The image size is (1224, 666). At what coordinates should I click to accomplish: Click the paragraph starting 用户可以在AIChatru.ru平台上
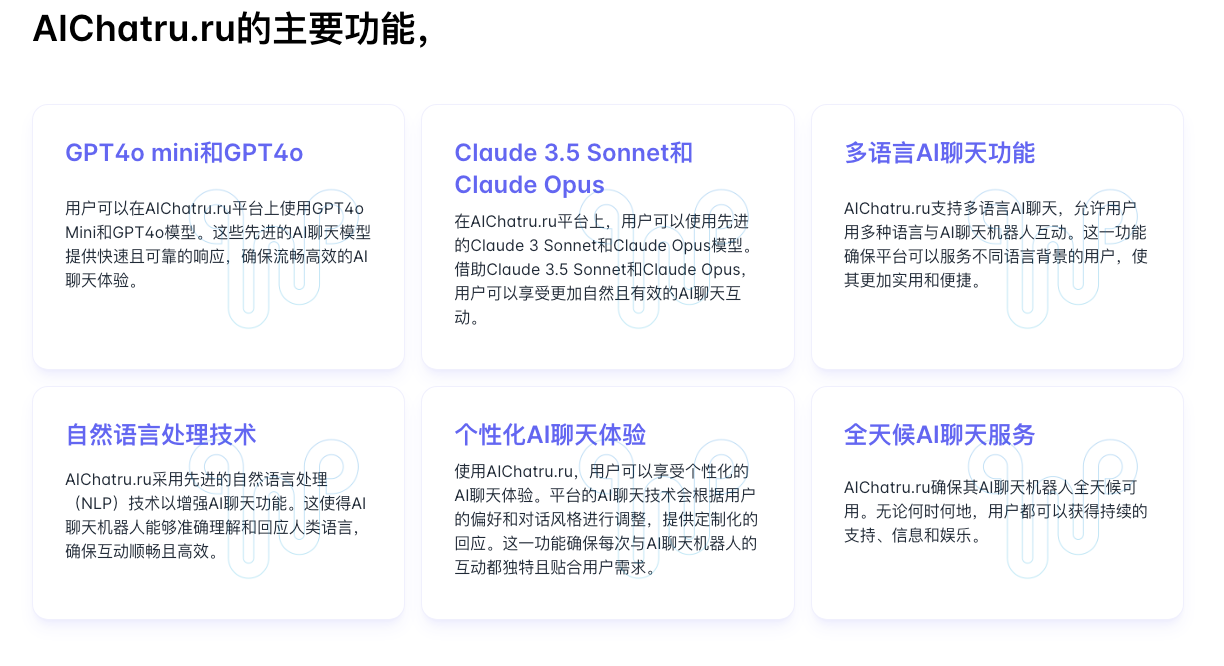pyautogui.click(x=218, y=244)
